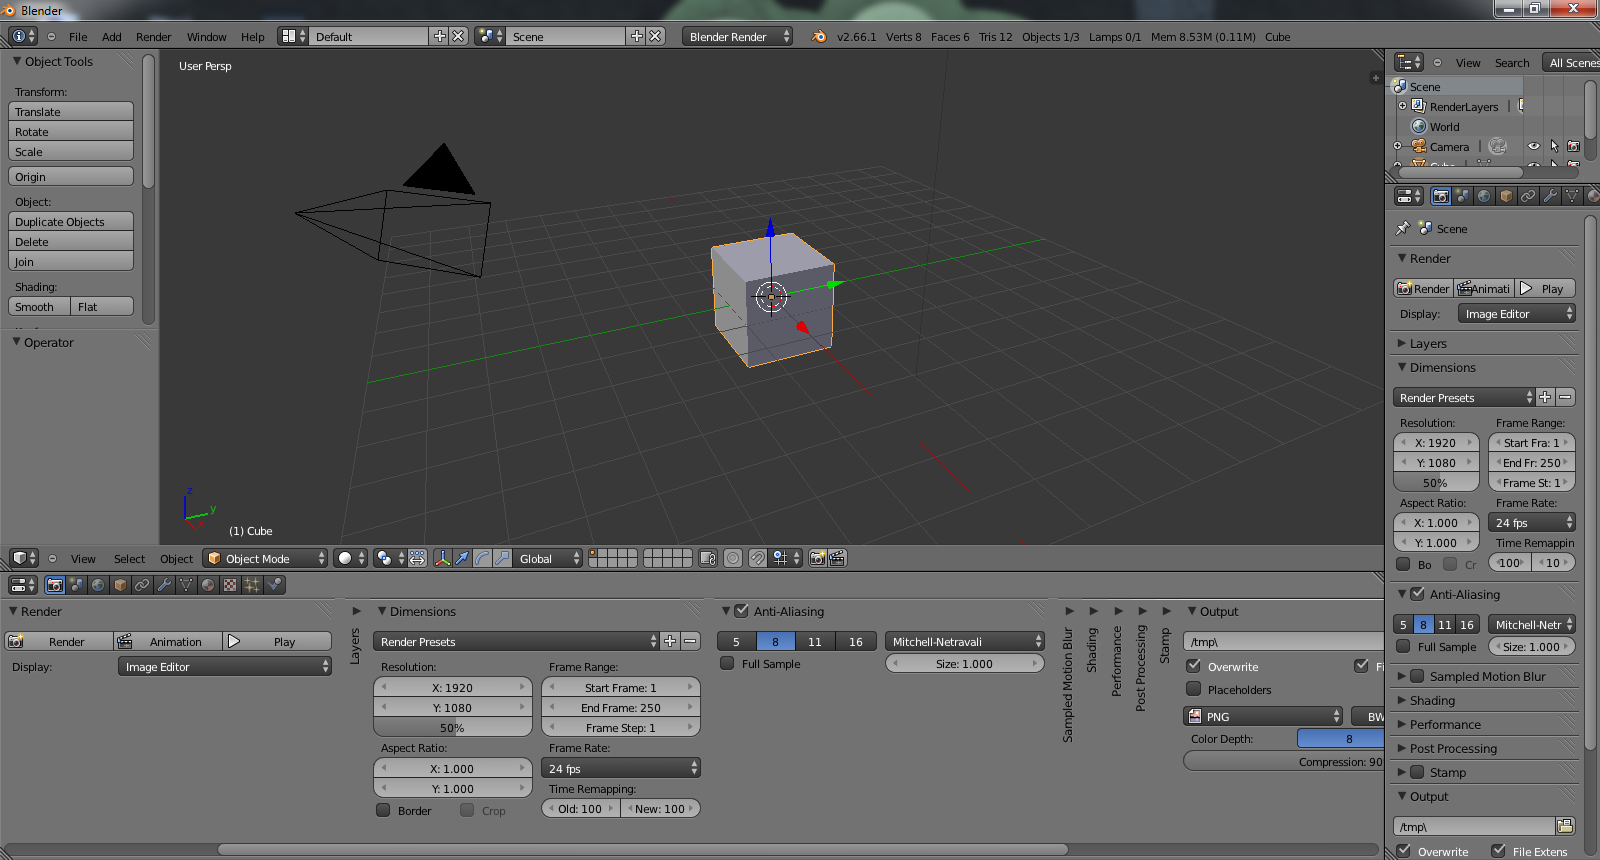1600x860 pixels.
Task: Toggle the Sampled Motion Blur checkbox
Action: pos(1417,676)
